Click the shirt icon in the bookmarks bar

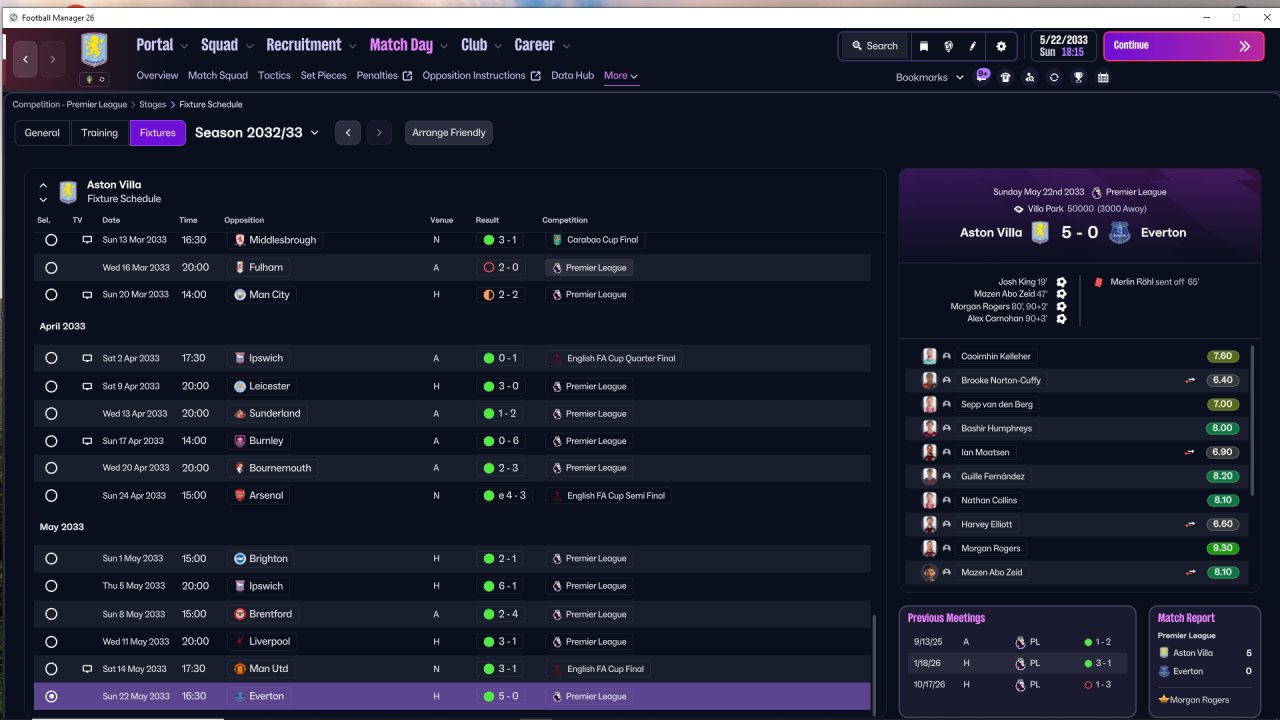click(x=1006, y=77)
